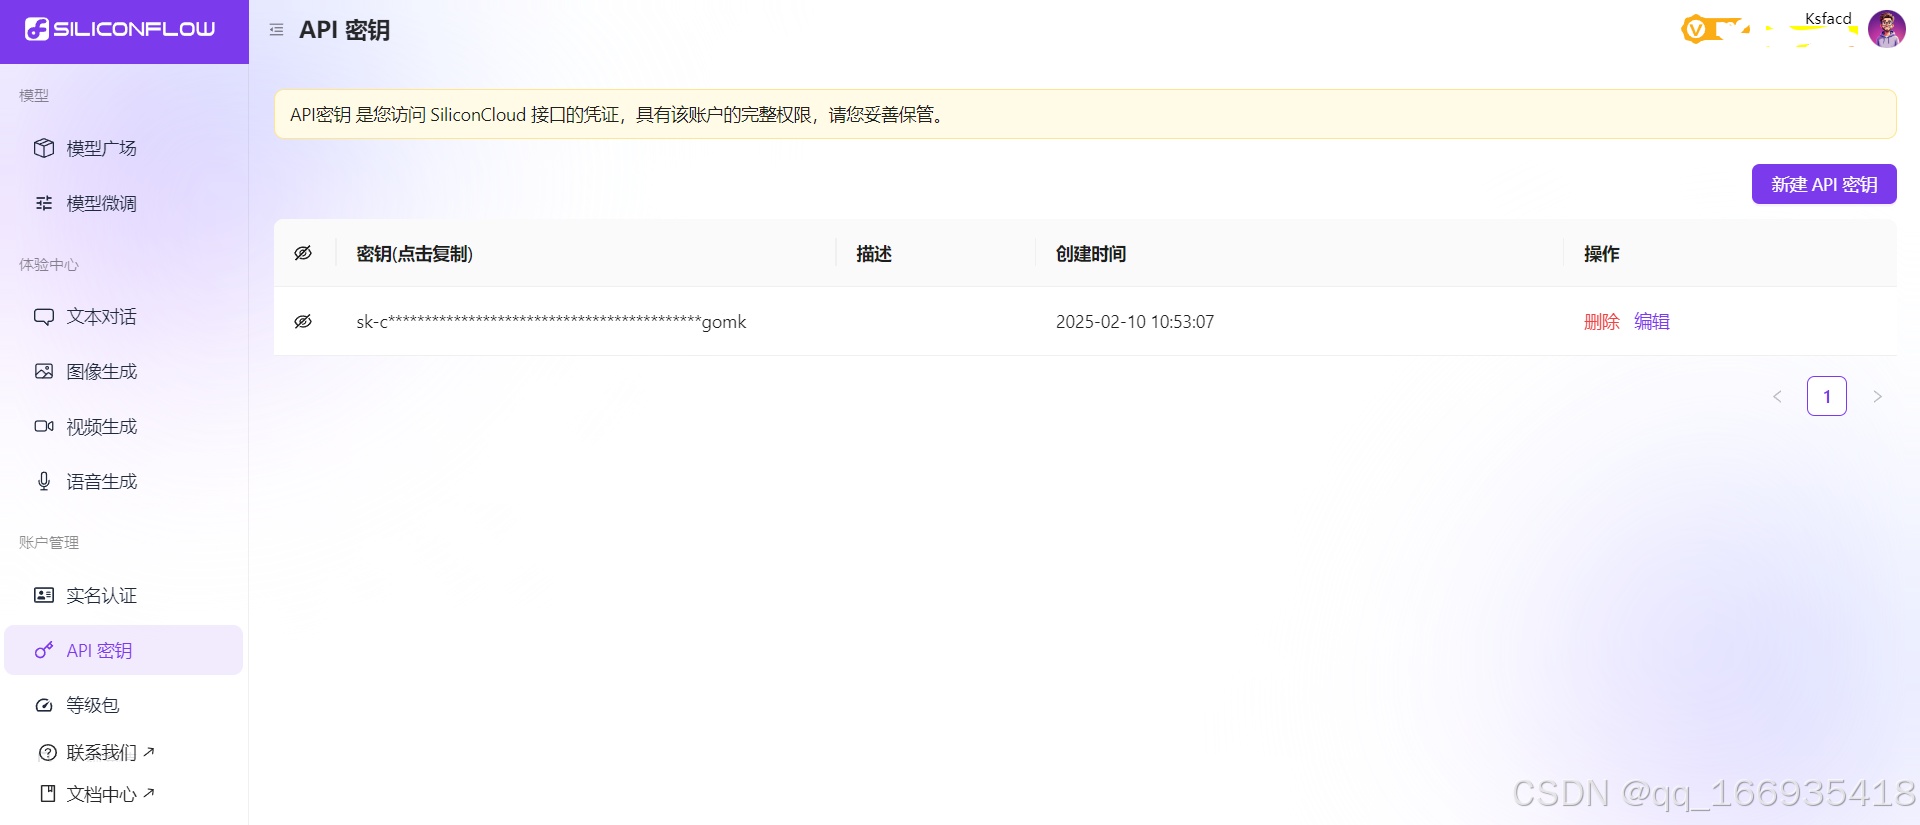The width and height of the screenshot is (1920, 825).
Task: Click the API 密钥 key icon
Action: click(x=44, y=650)
